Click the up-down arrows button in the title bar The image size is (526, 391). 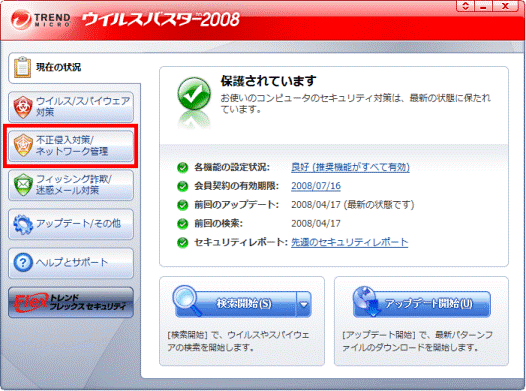coord(465,6)
